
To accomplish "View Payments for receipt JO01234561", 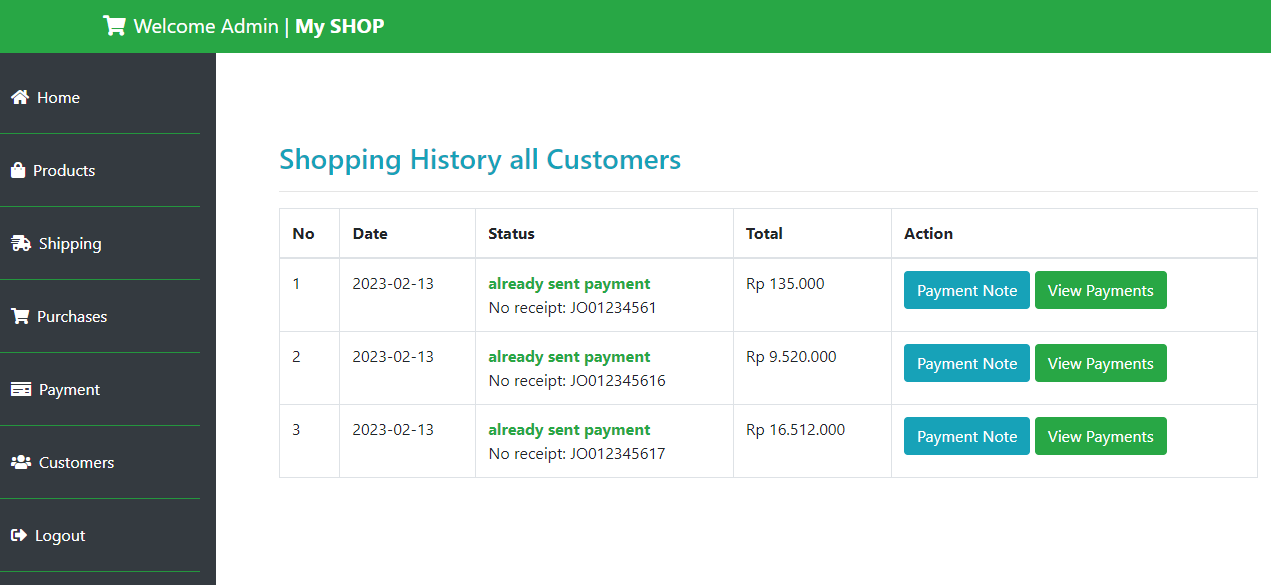I will [1100, 290].
